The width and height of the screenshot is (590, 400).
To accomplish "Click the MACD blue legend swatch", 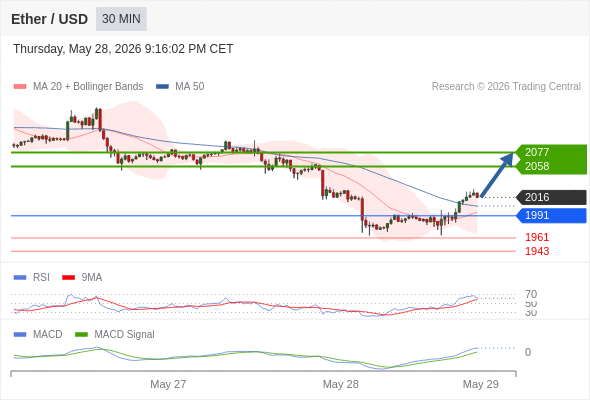I will [20, 335].
